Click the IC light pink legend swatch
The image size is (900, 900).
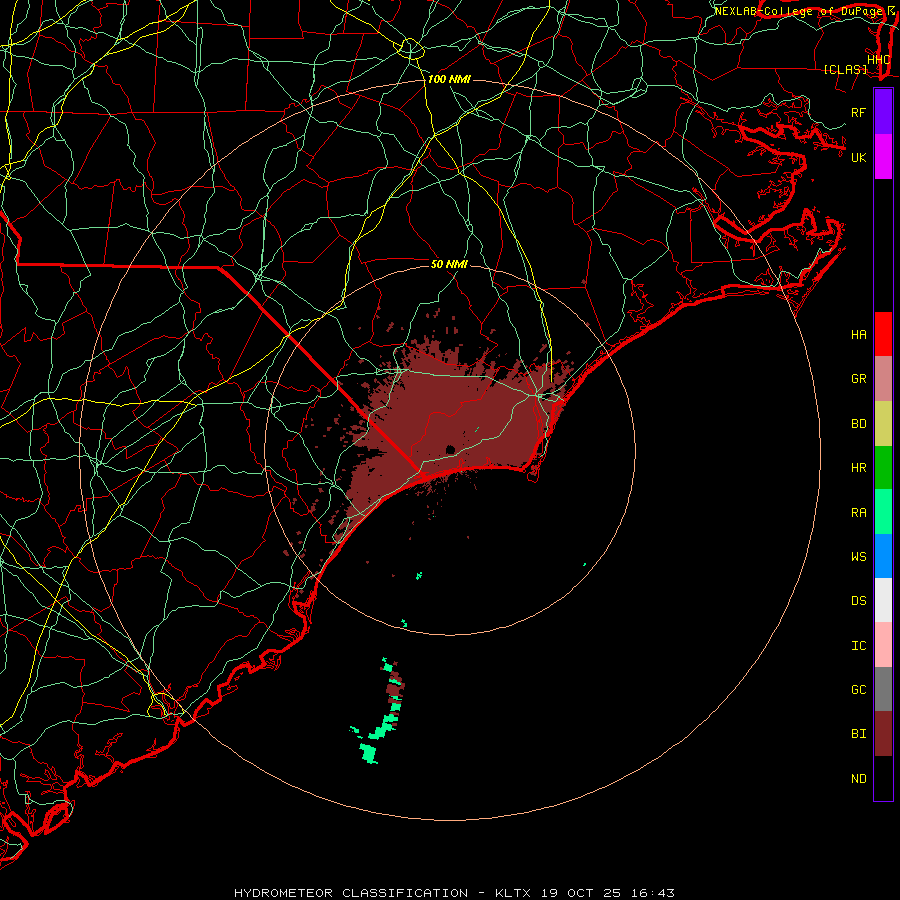[883, 645]
